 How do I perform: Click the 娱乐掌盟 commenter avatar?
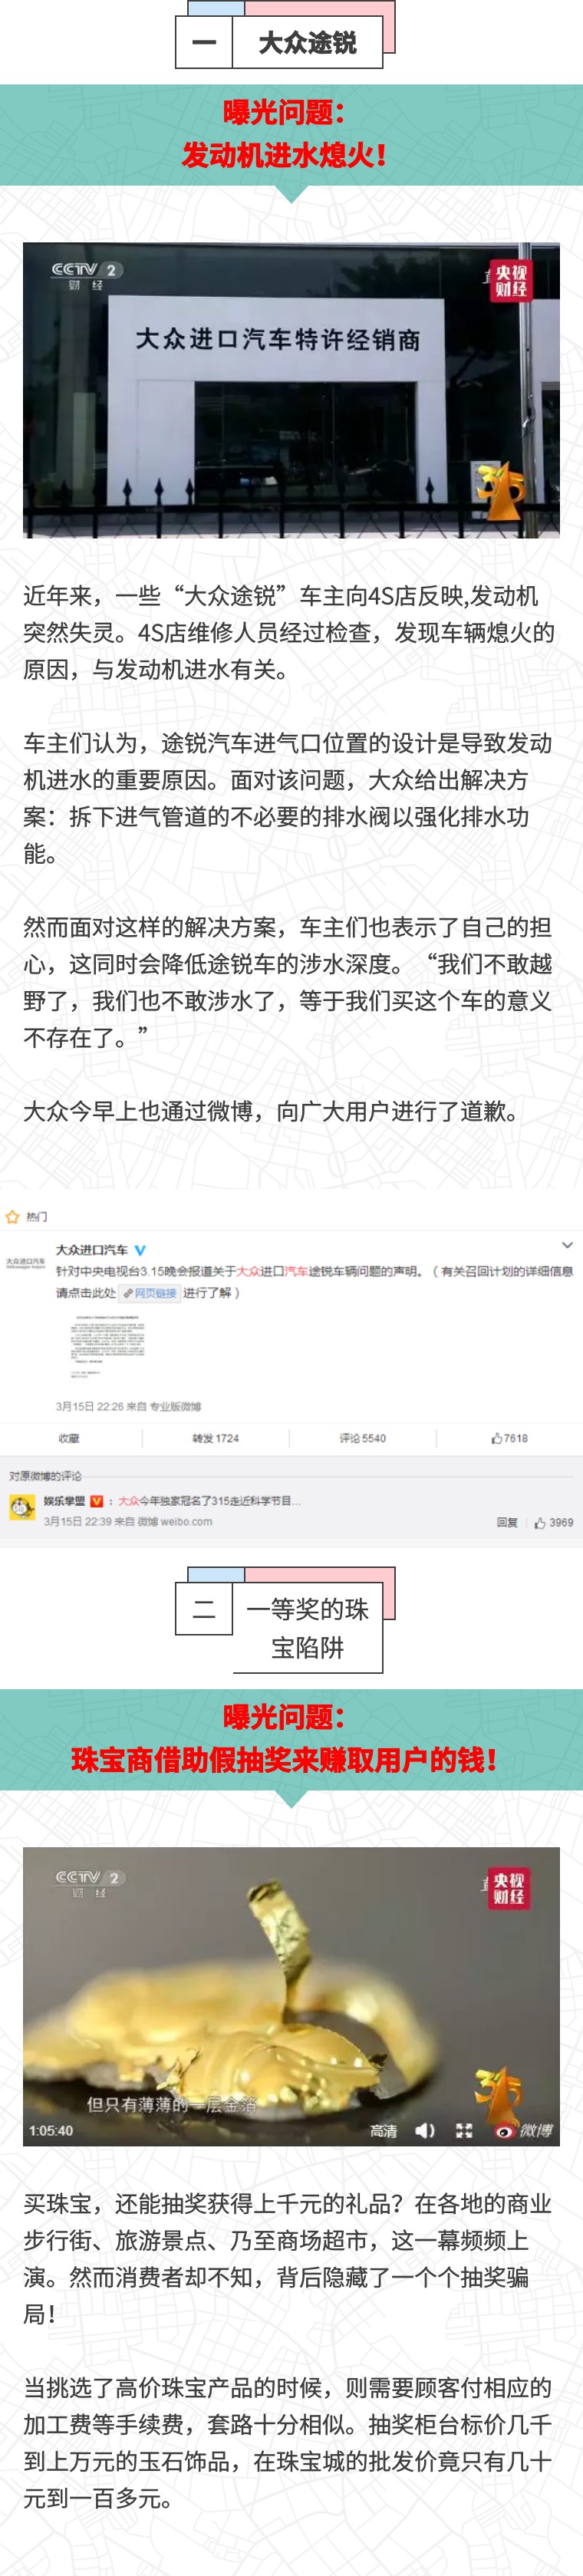(22, 1506)
